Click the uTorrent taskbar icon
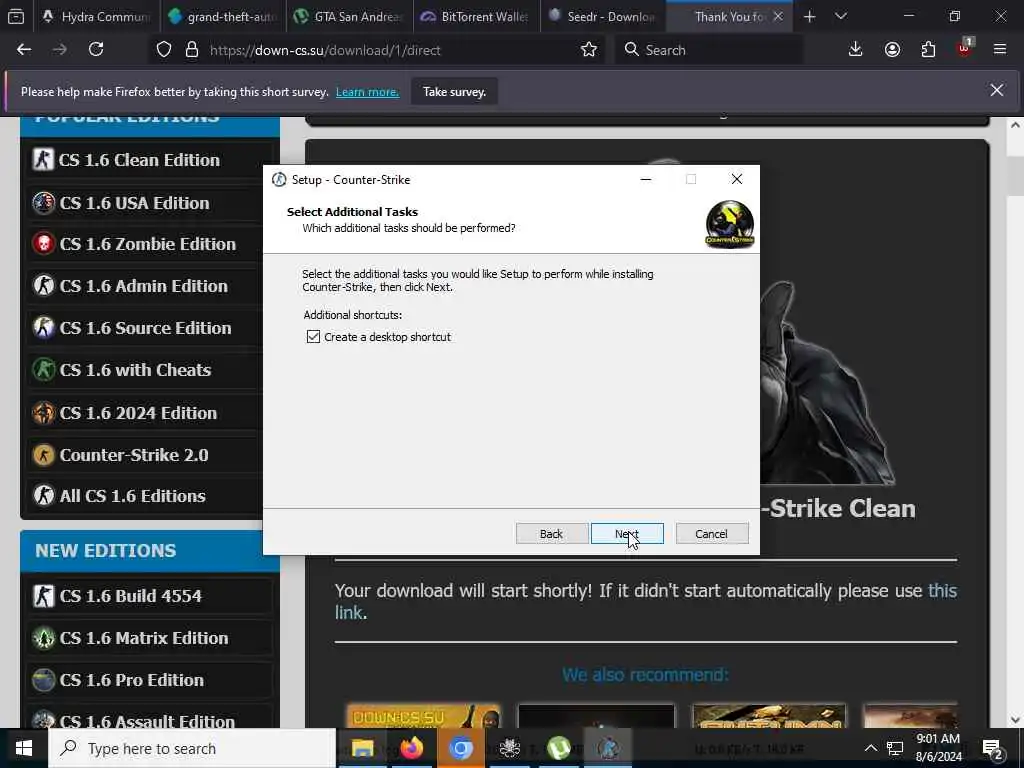The image size is (1024, 768). 559,748
